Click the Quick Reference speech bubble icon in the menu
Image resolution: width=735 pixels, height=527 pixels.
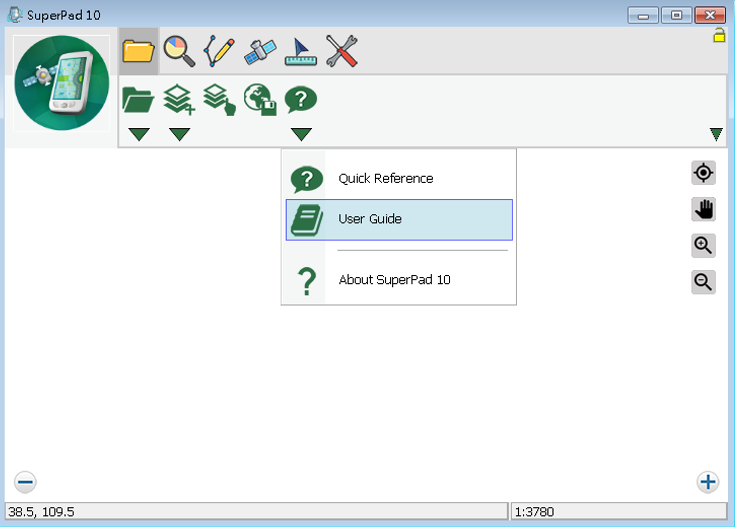tap(307, 179)
